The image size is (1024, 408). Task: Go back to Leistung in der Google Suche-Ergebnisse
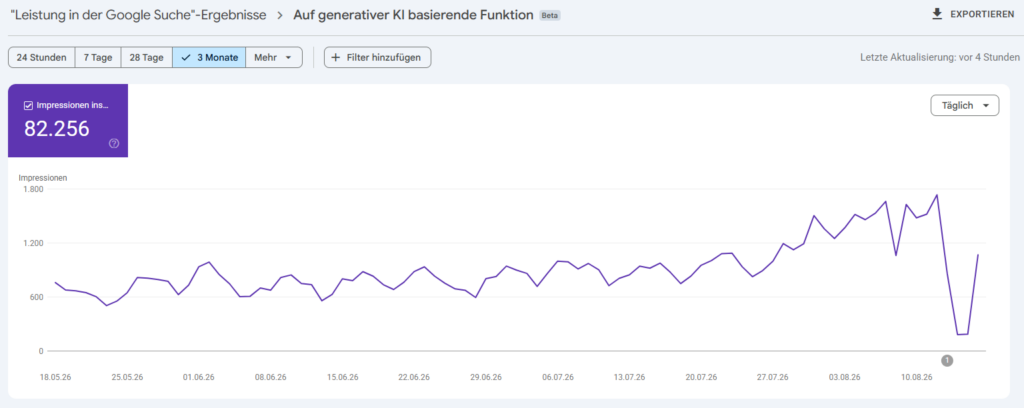[x=138, y=15]
